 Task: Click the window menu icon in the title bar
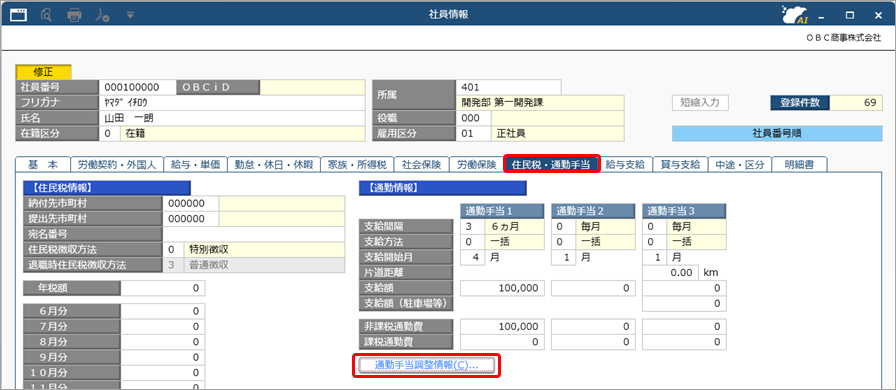pos(19,15)
